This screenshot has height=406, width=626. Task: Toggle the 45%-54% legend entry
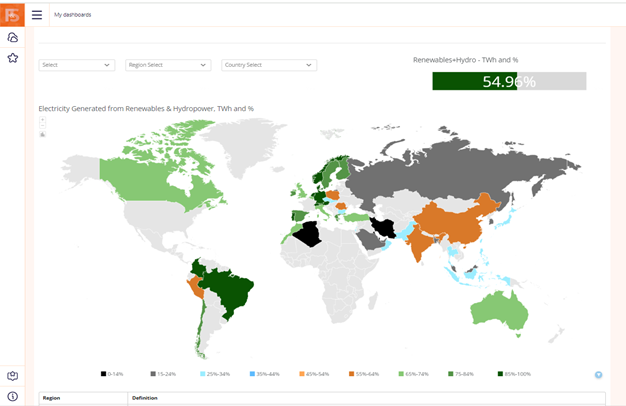314,374
